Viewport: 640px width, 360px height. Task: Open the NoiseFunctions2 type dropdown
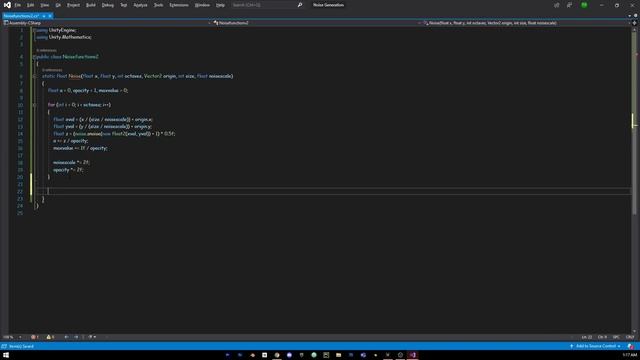click(x=316, y=23)
